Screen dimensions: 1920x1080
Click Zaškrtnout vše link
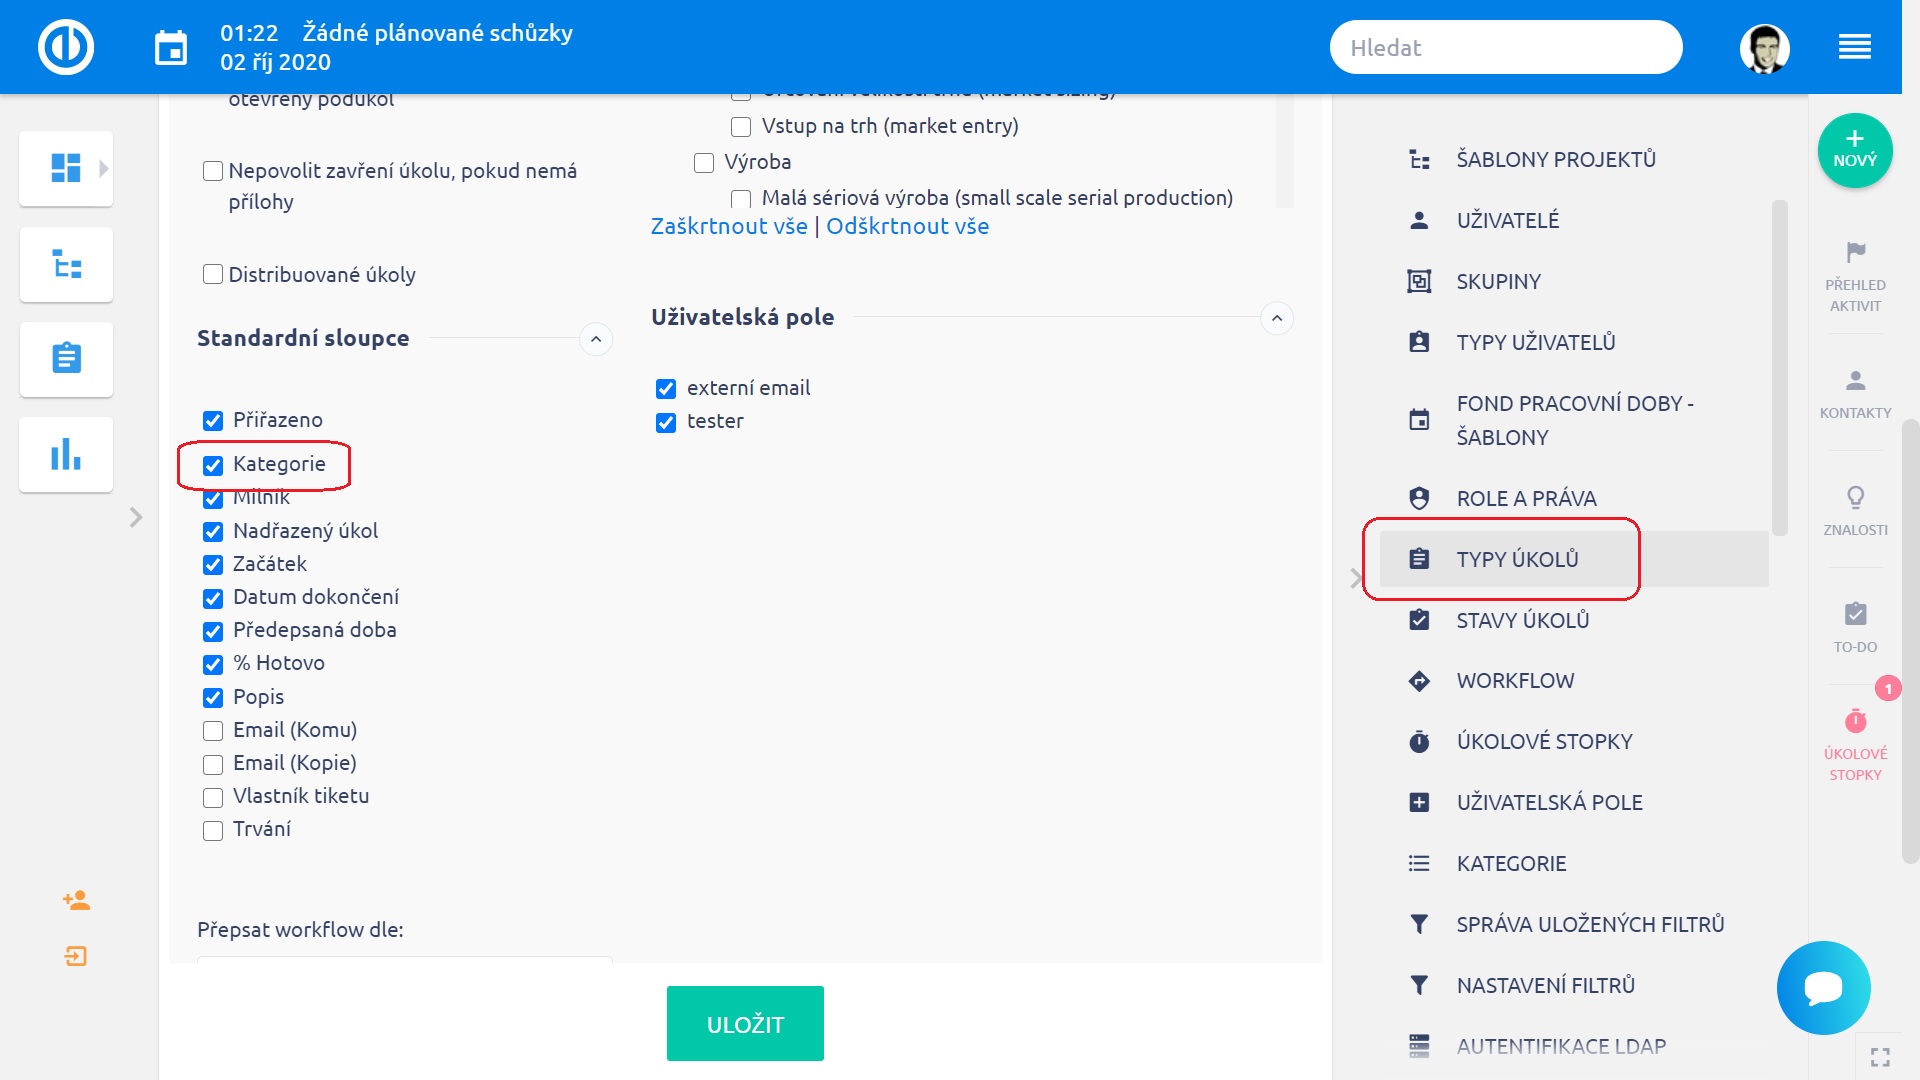729,227
